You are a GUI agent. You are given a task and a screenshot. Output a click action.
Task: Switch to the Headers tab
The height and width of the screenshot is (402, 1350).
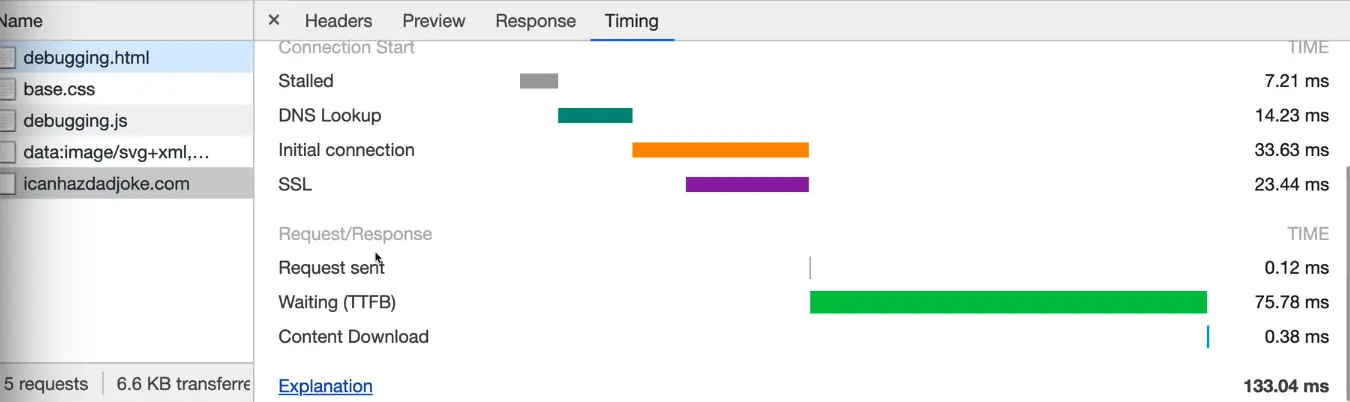(338, 20)
